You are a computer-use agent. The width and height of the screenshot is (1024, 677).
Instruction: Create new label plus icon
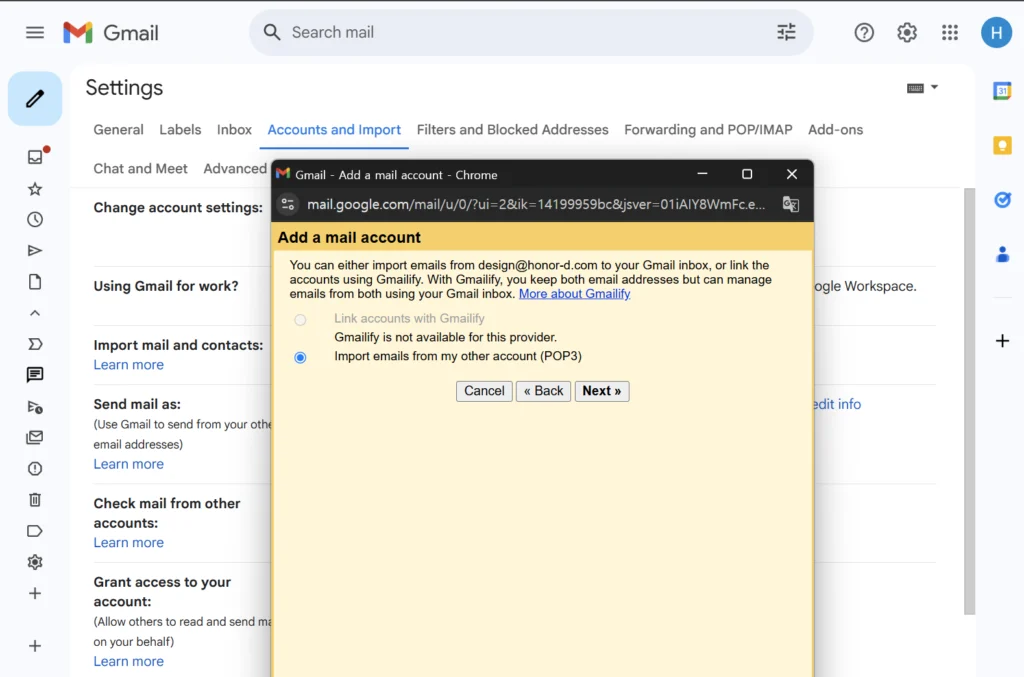tap(35, 593)
